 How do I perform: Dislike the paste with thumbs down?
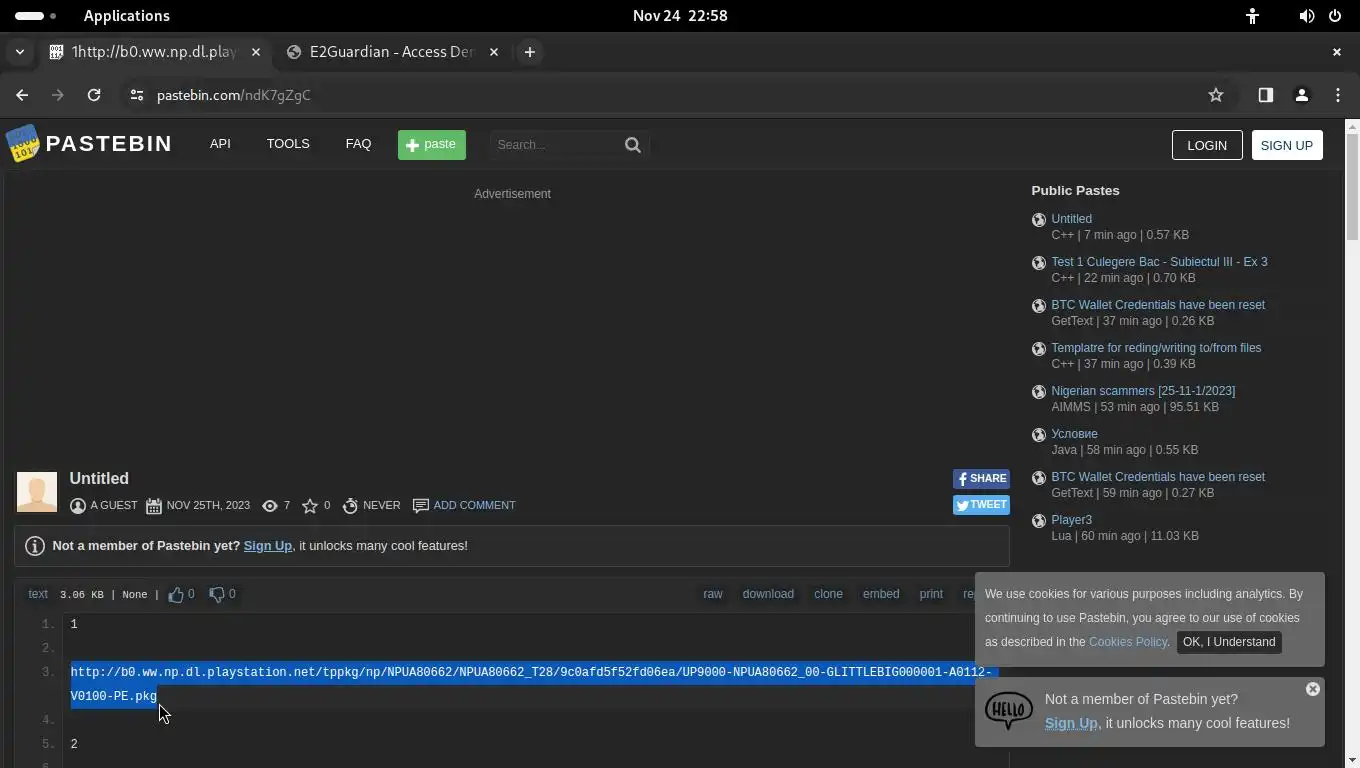tap(216, 594)
